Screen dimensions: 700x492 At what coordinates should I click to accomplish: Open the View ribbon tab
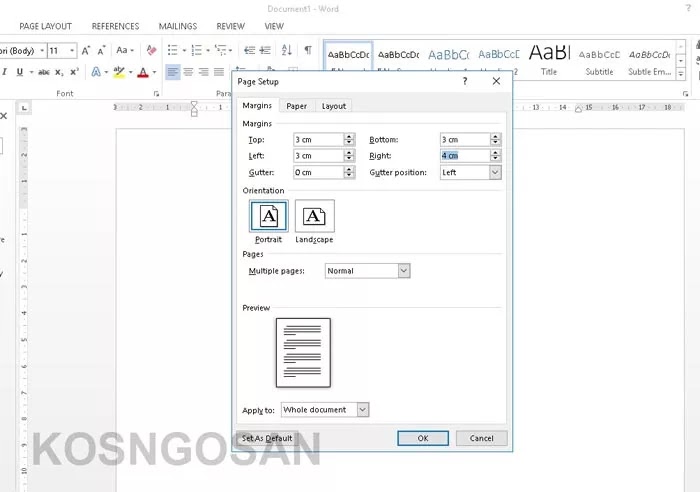(x=274, y=26)
